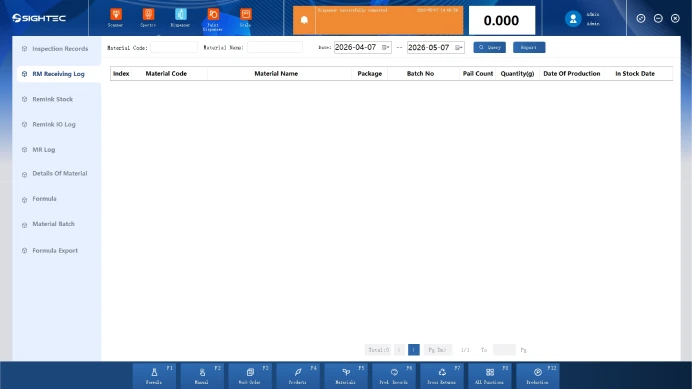This screenshot has height=389, width=692.
Task: Click the Package column header
Action: pyautogui.click(x=369, y=74)
